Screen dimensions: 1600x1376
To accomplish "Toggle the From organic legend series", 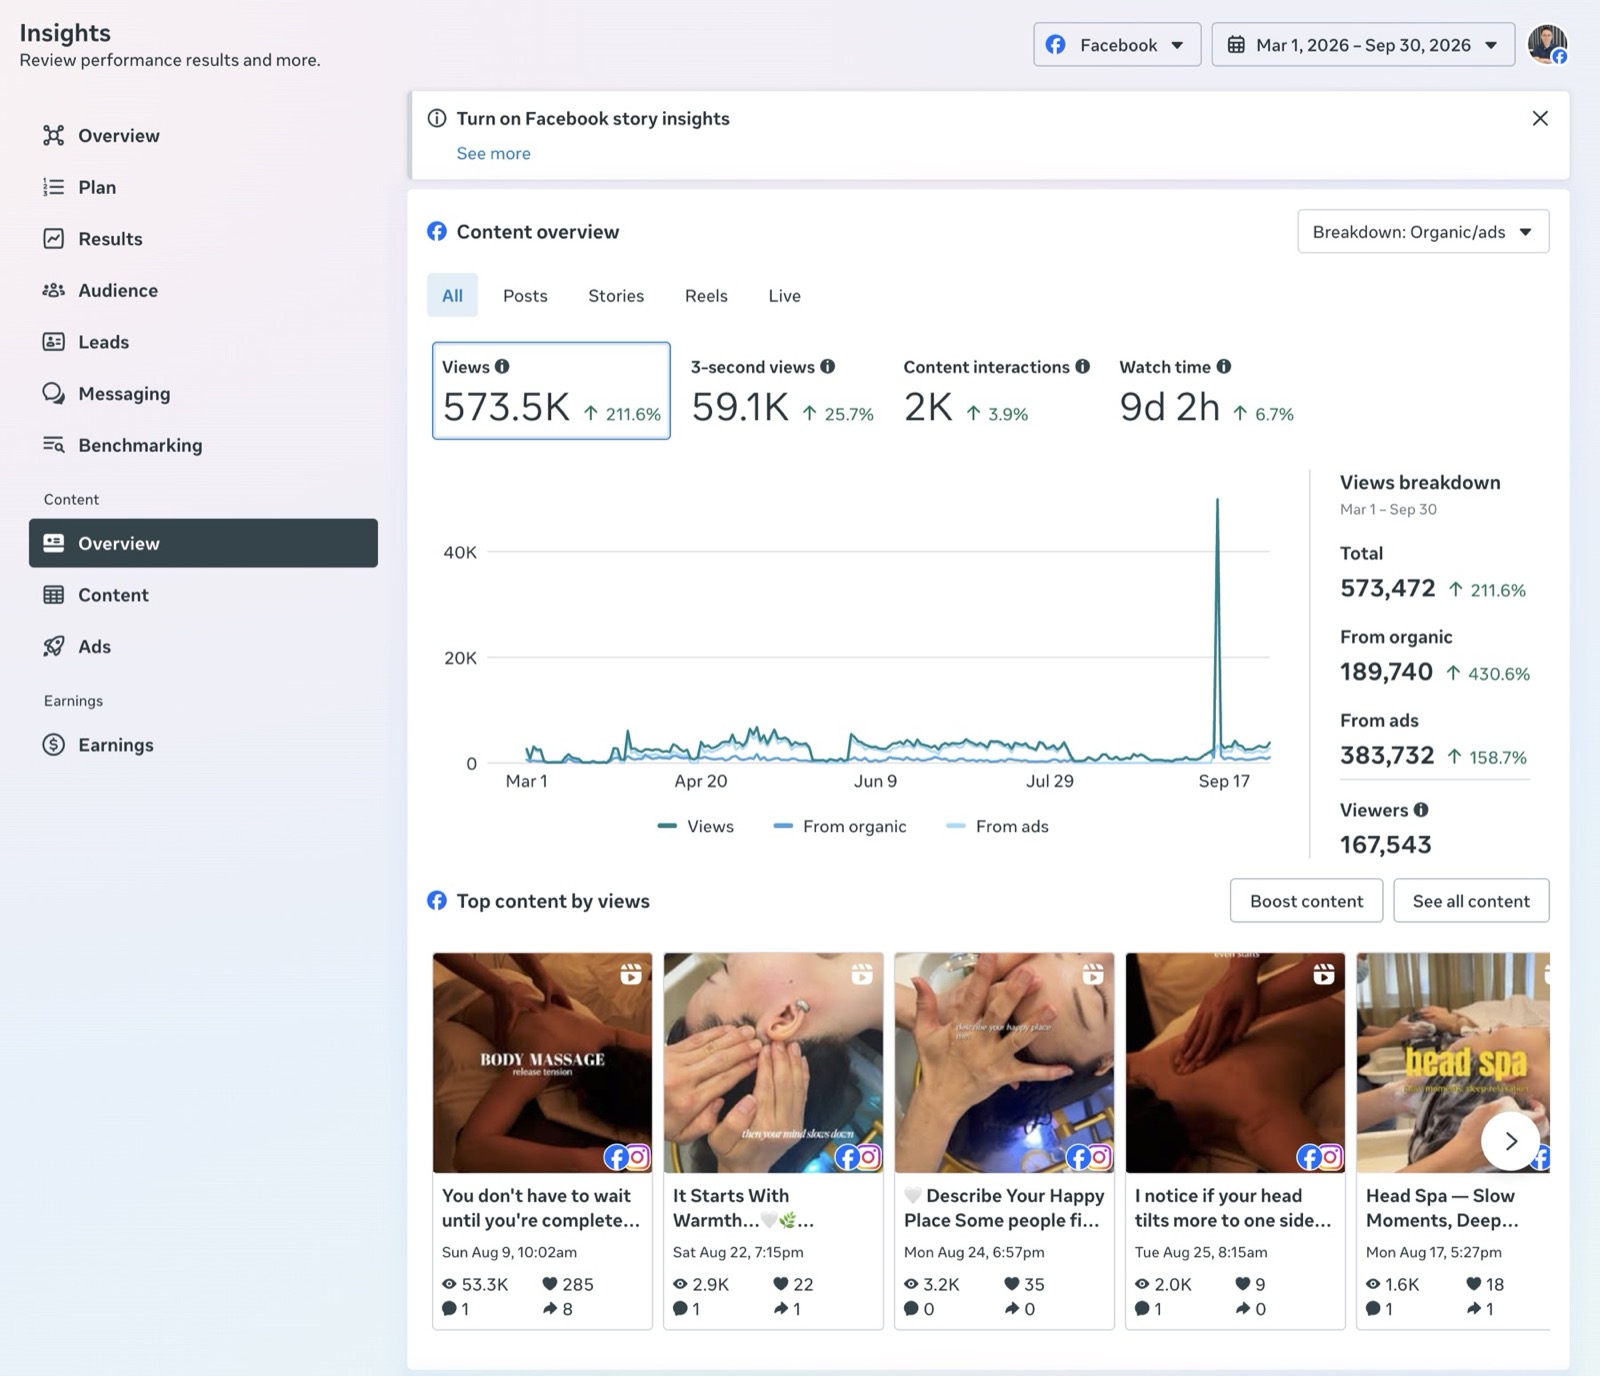I will [840, 826].
